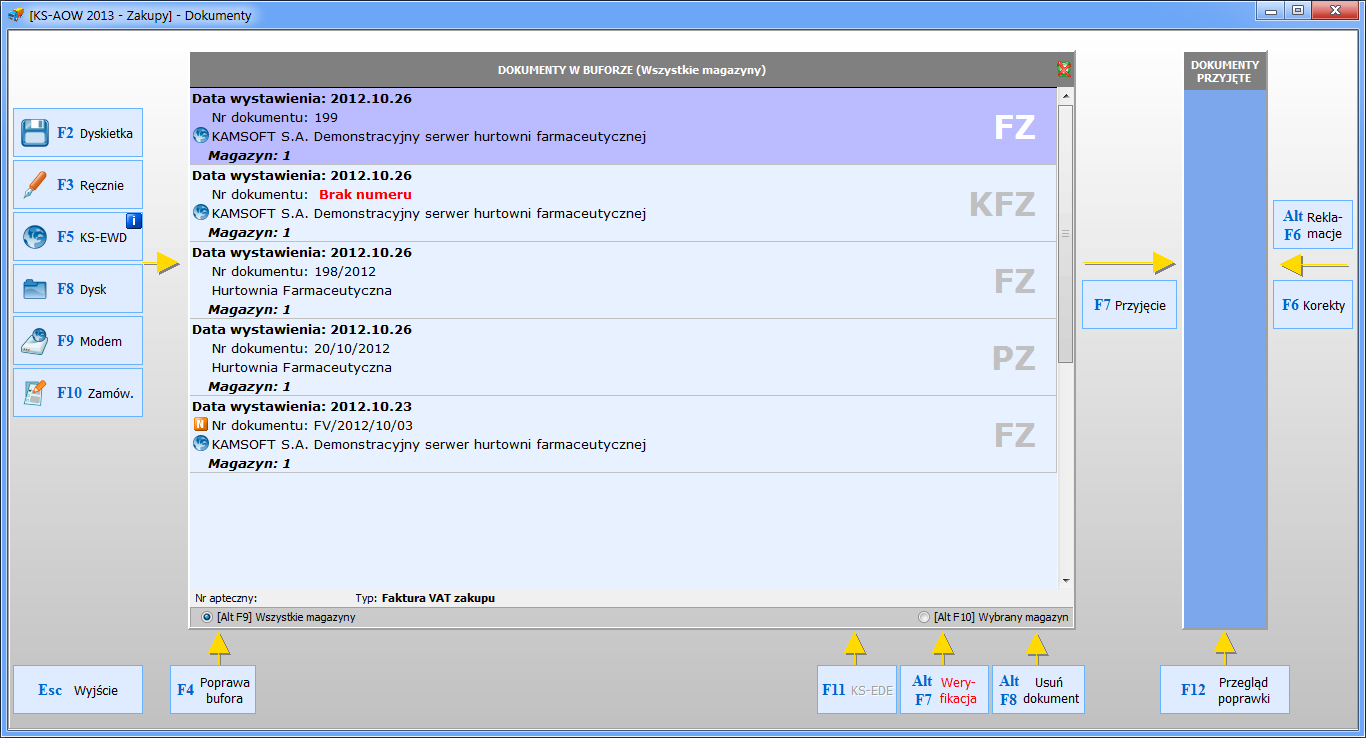
Task: Open the F10 Zamów. order icon
Action: coord(36,393)
